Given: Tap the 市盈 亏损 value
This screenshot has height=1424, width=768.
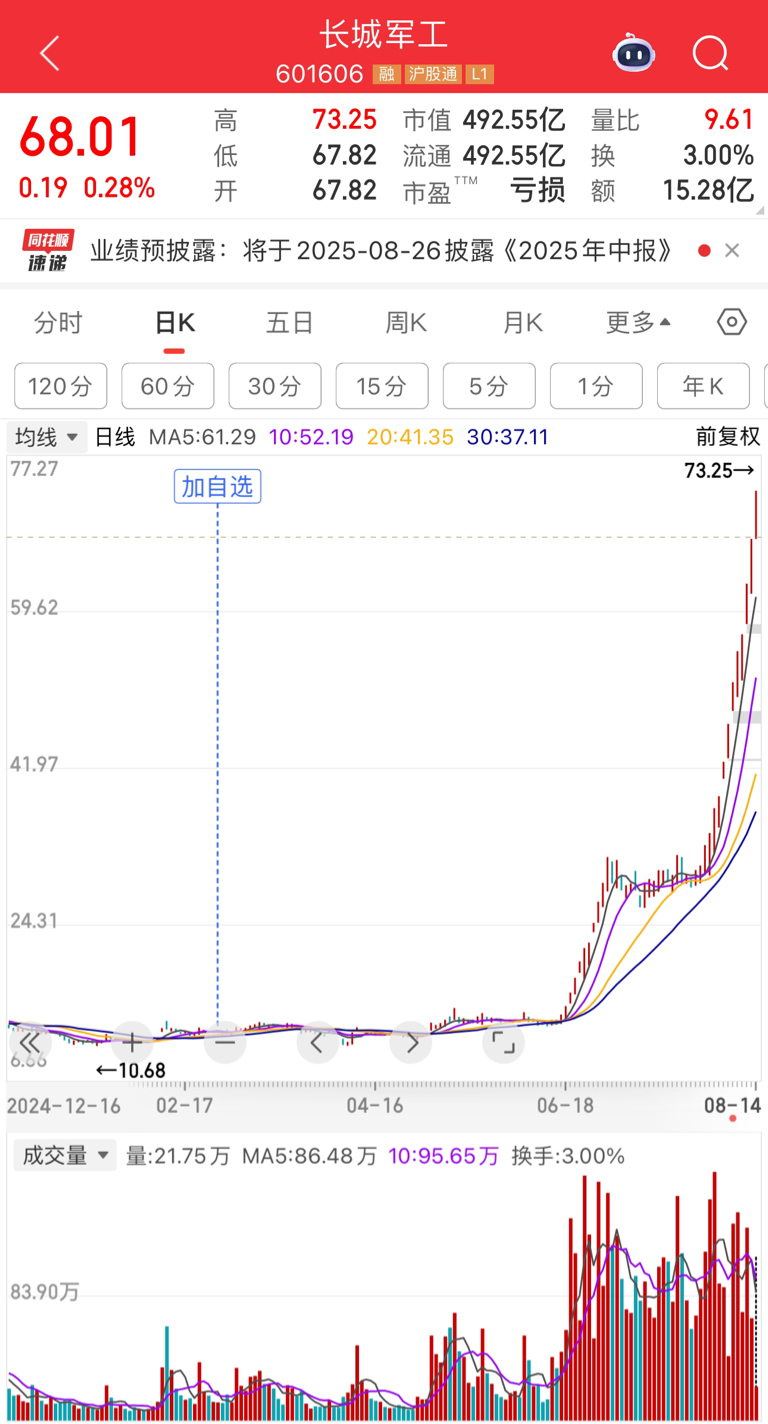Looking at the screenshot, I should 538,190.
